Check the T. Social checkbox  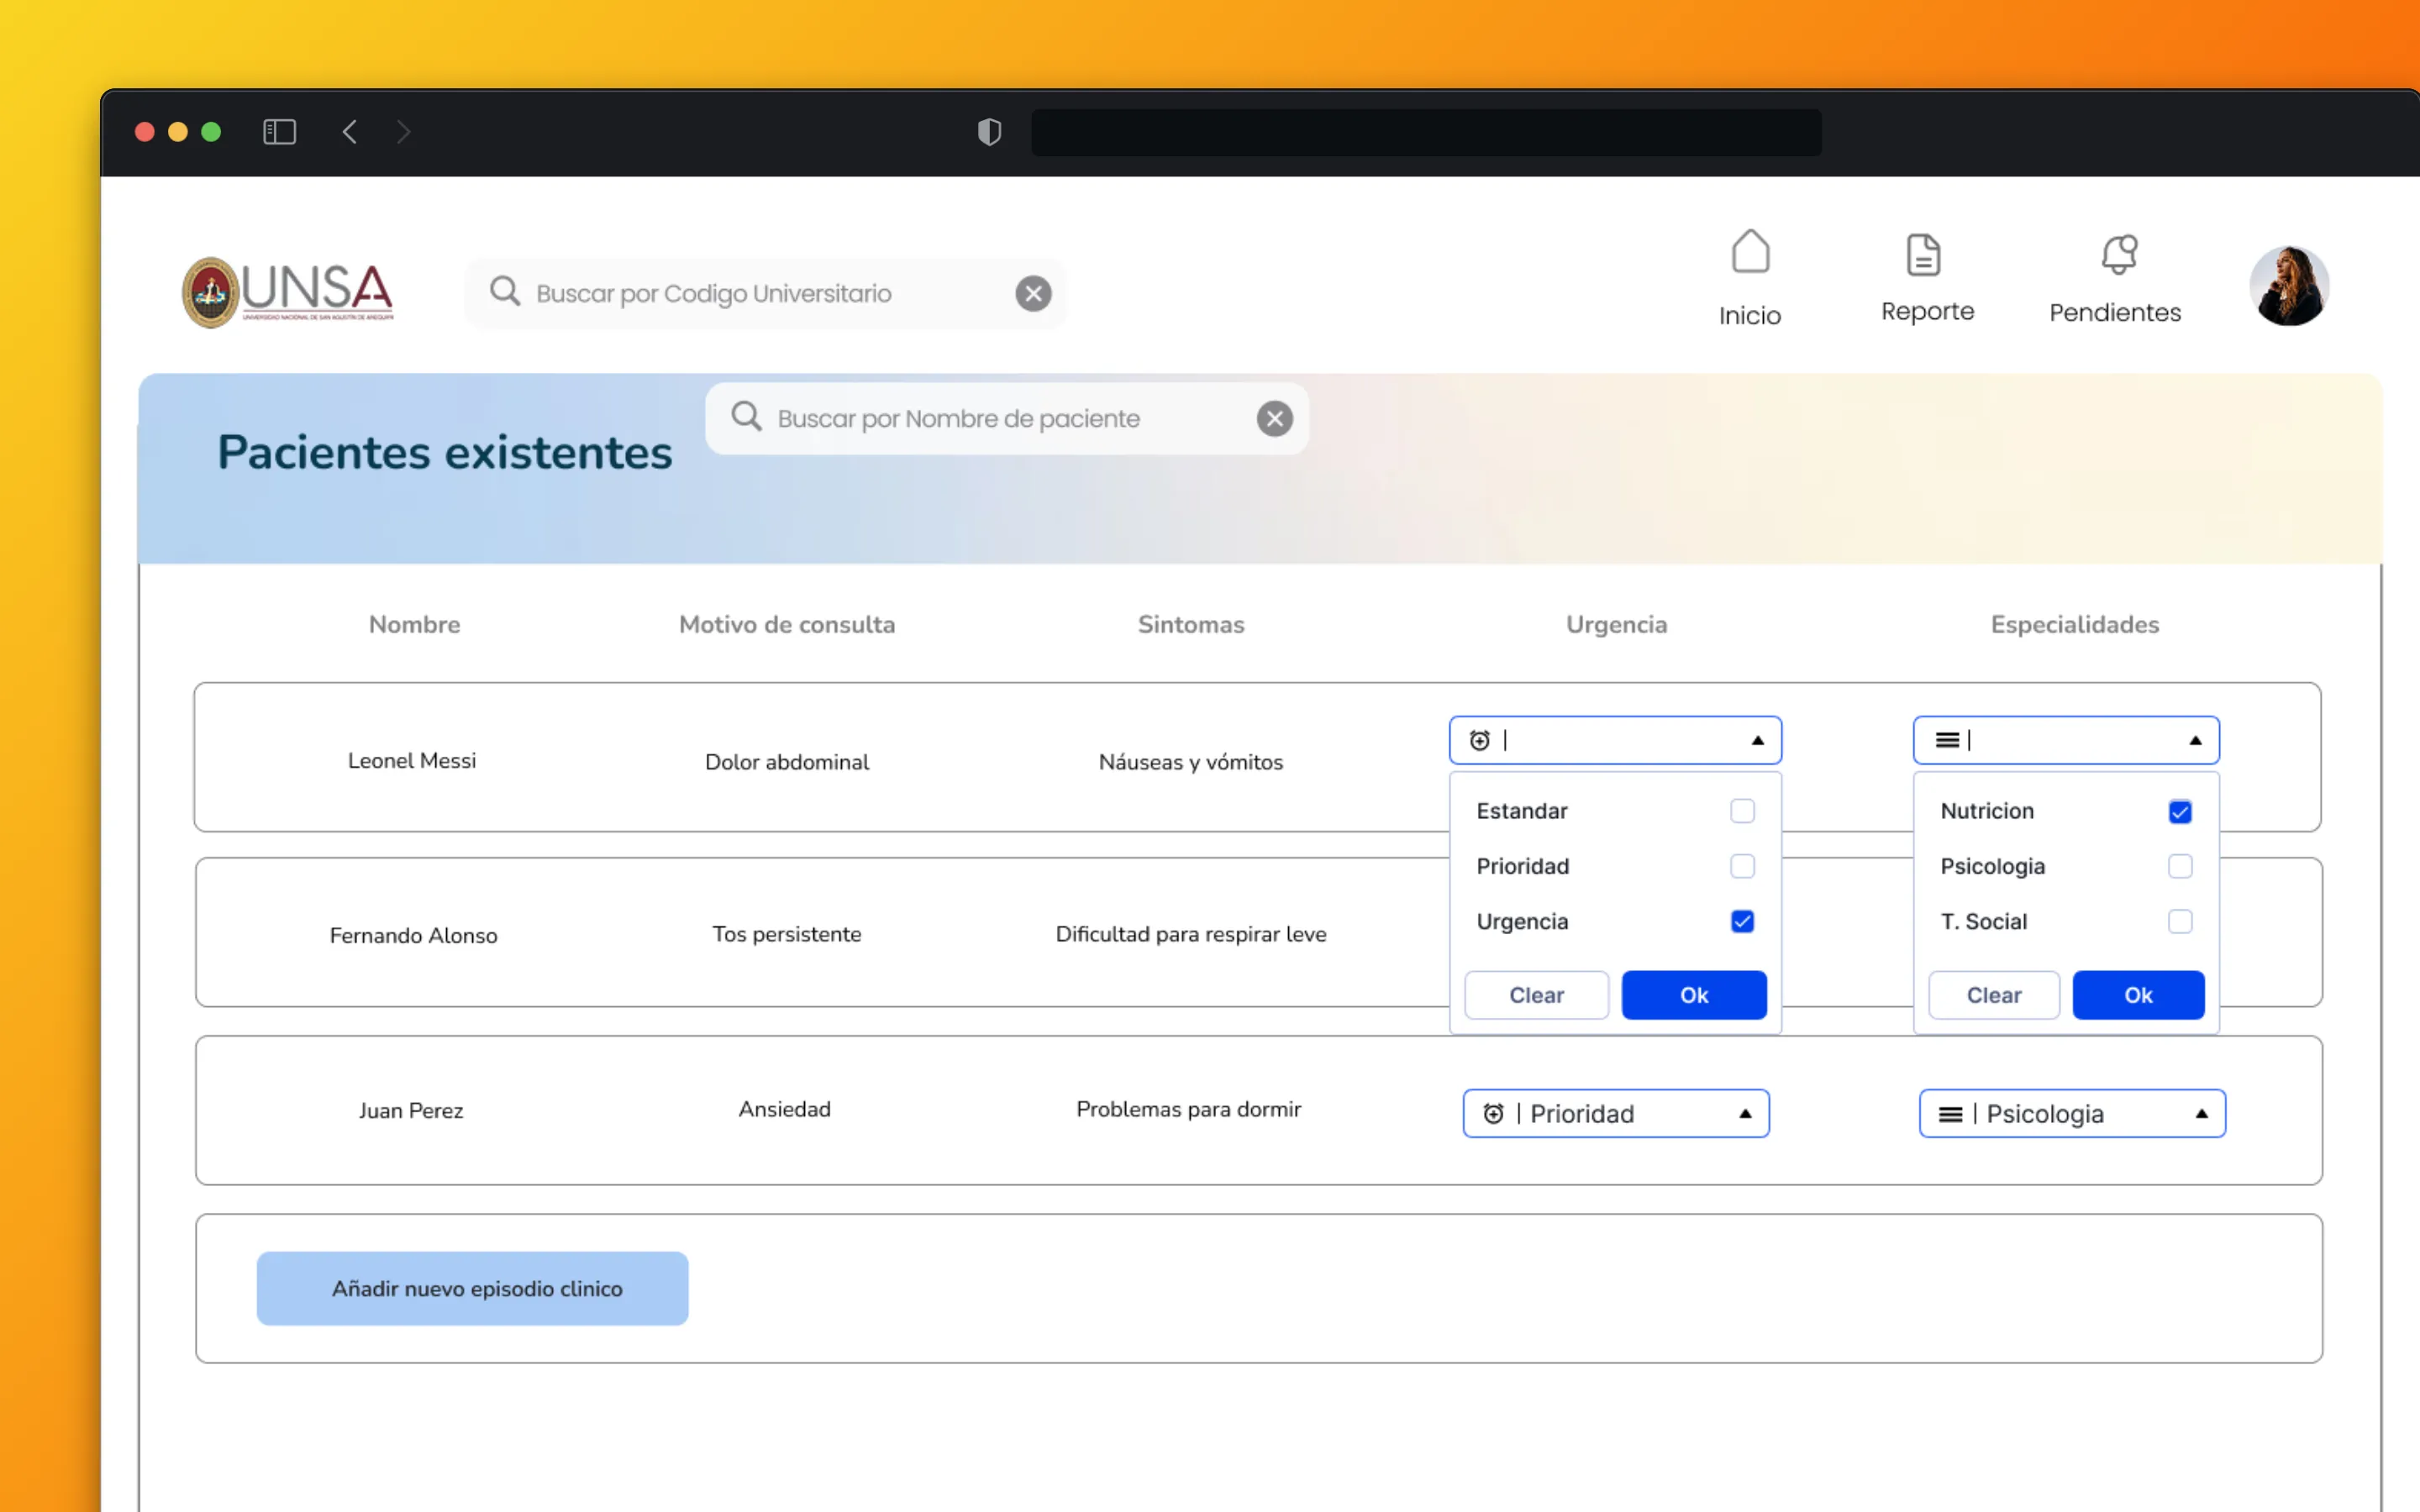tap(2180, 921)
